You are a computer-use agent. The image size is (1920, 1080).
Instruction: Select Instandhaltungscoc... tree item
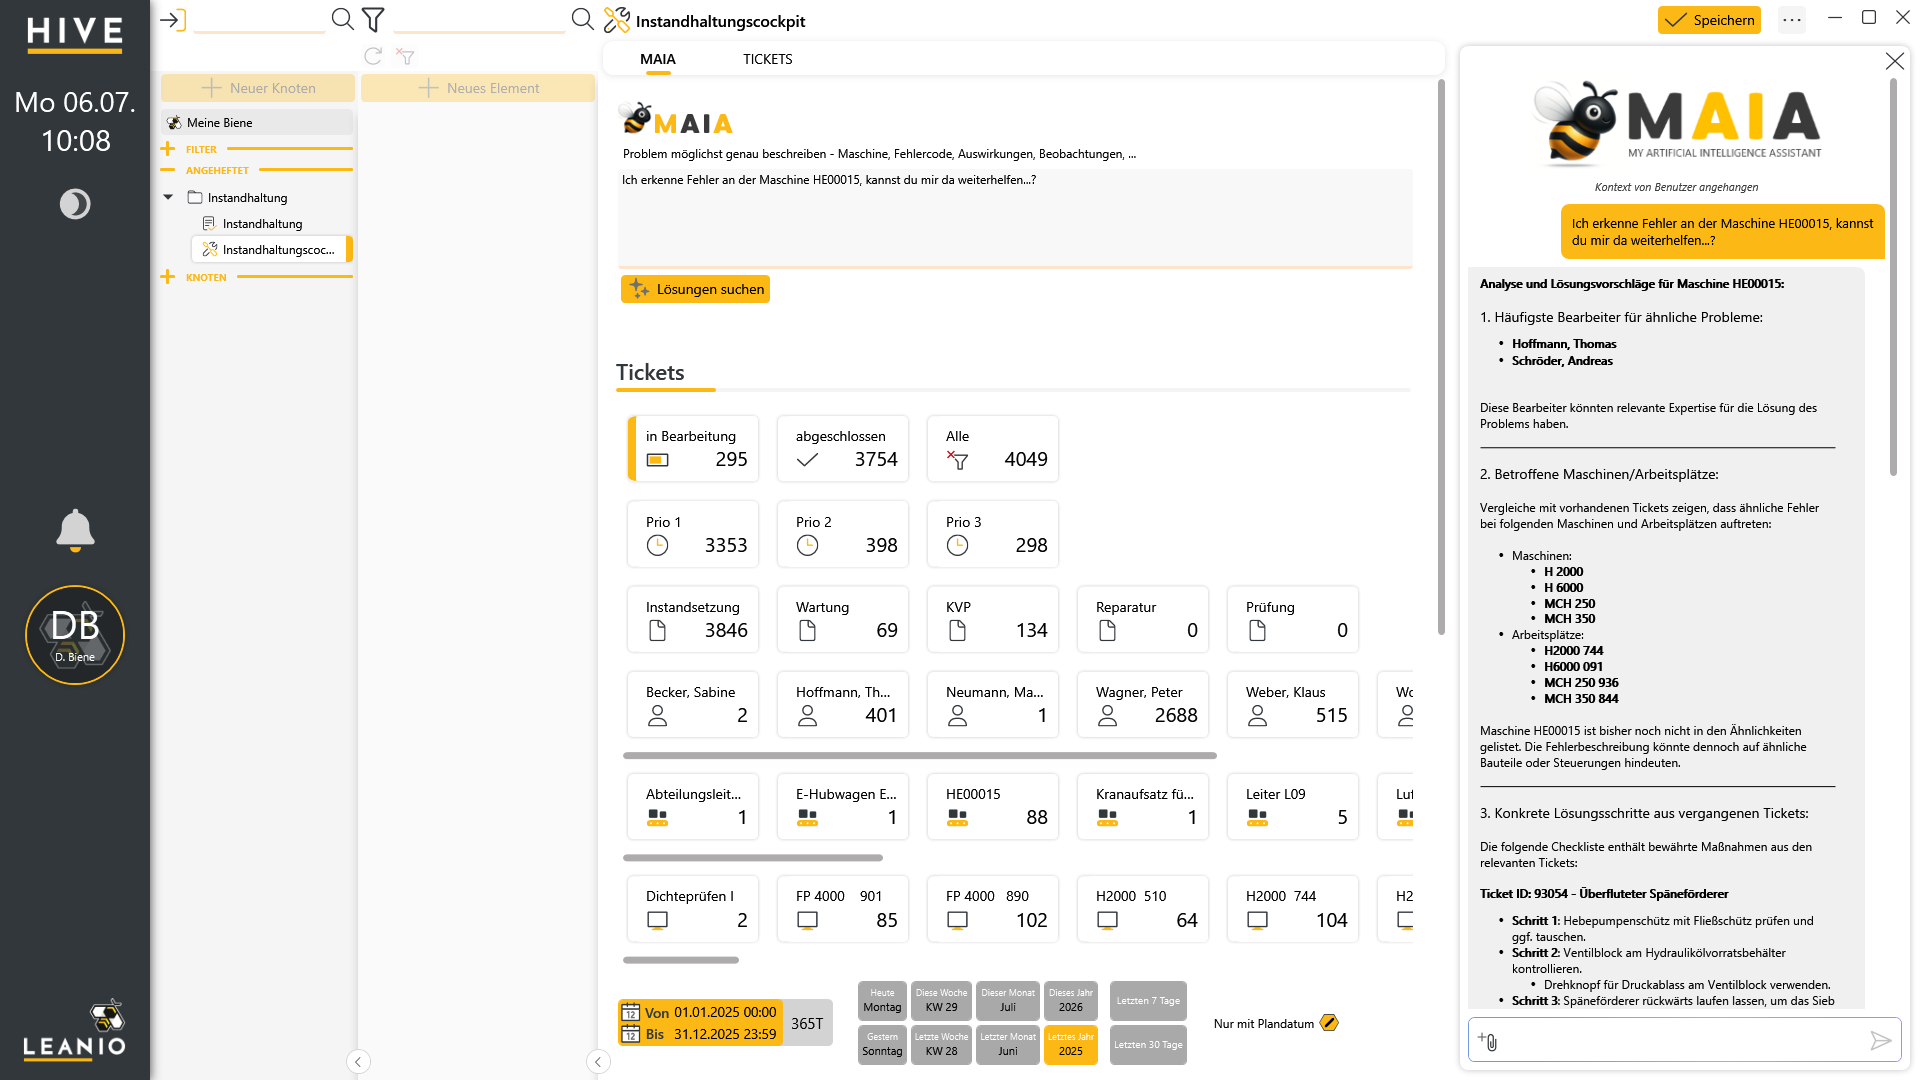click(x=271, y=249)
